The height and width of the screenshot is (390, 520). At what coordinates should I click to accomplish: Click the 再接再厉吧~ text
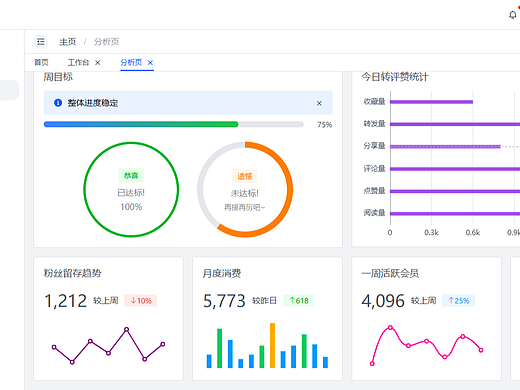(245, 207)
